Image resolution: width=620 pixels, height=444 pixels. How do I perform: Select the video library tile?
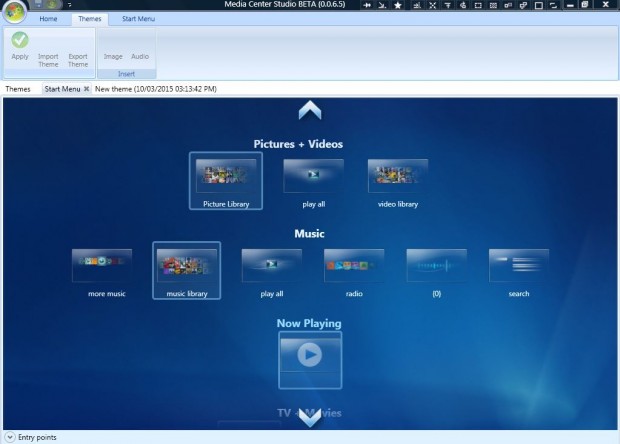coord(398,180)
